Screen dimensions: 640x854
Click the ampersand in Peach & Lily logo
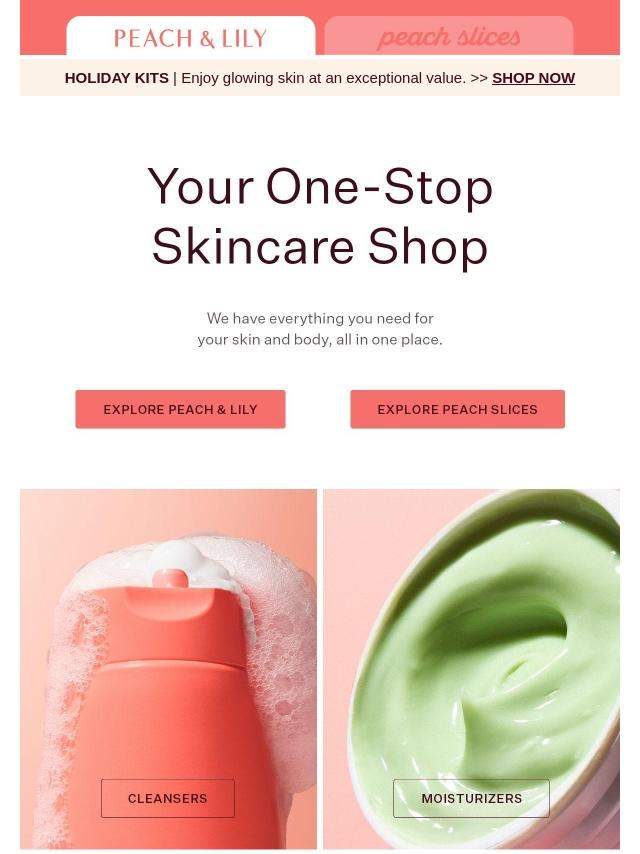pyautogui.click(x=207, y=39)
